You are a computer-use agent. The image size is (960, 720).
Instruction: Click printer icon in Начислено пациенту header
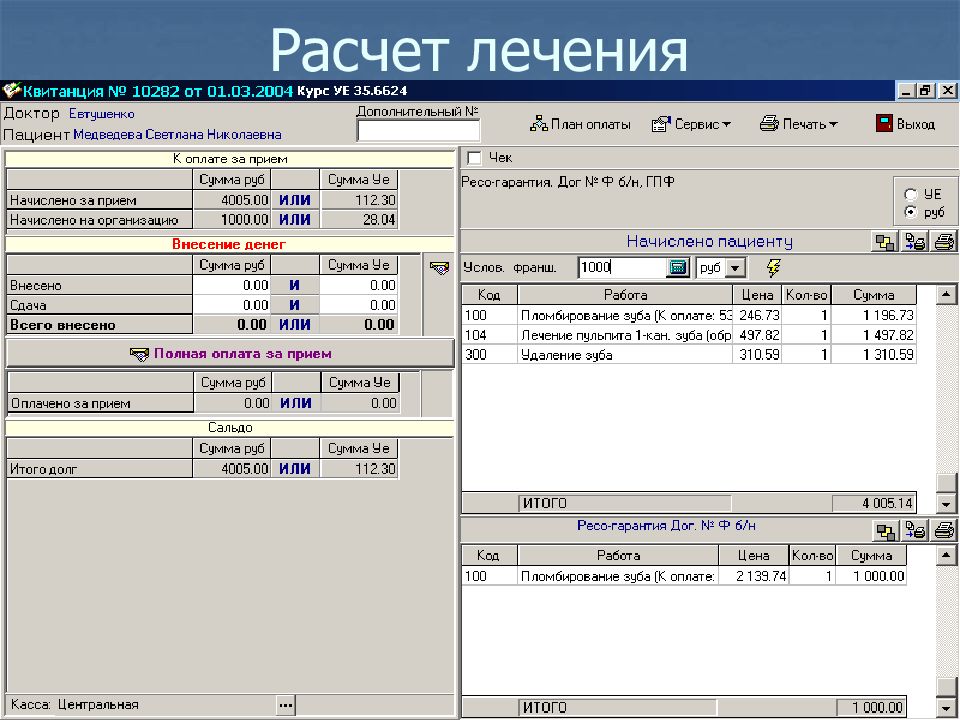944,242
